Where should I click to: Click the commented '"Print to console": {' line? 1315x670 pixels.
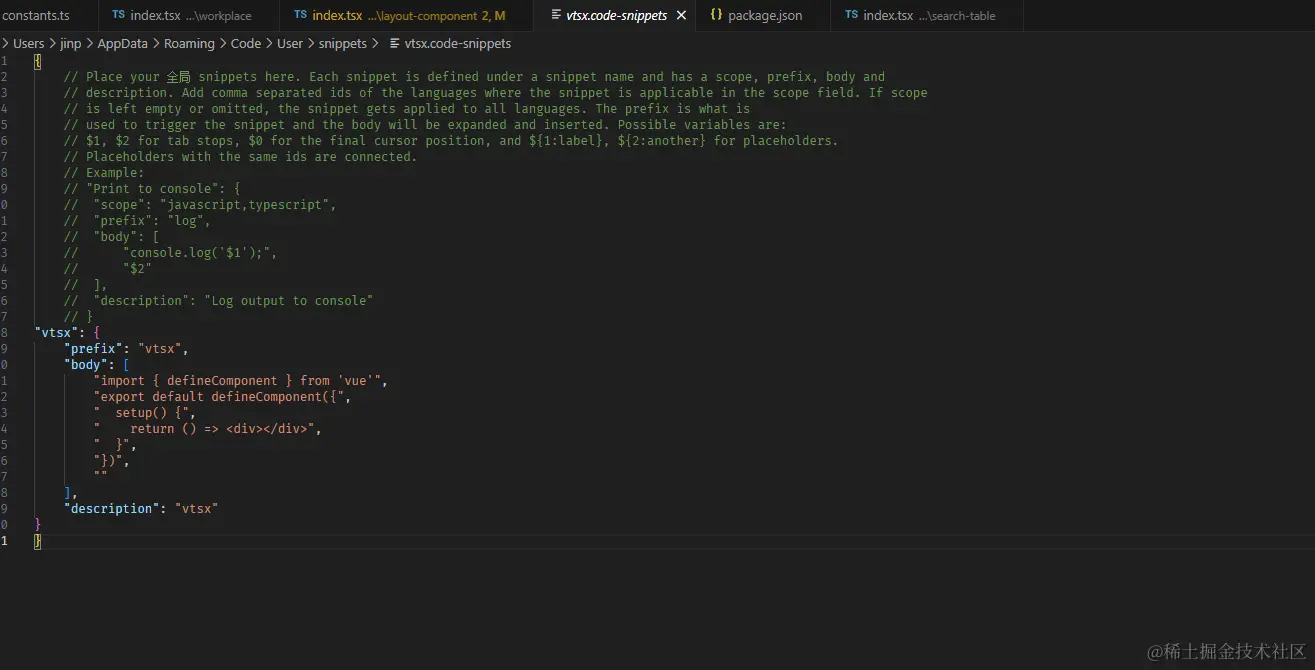point(152,189)
